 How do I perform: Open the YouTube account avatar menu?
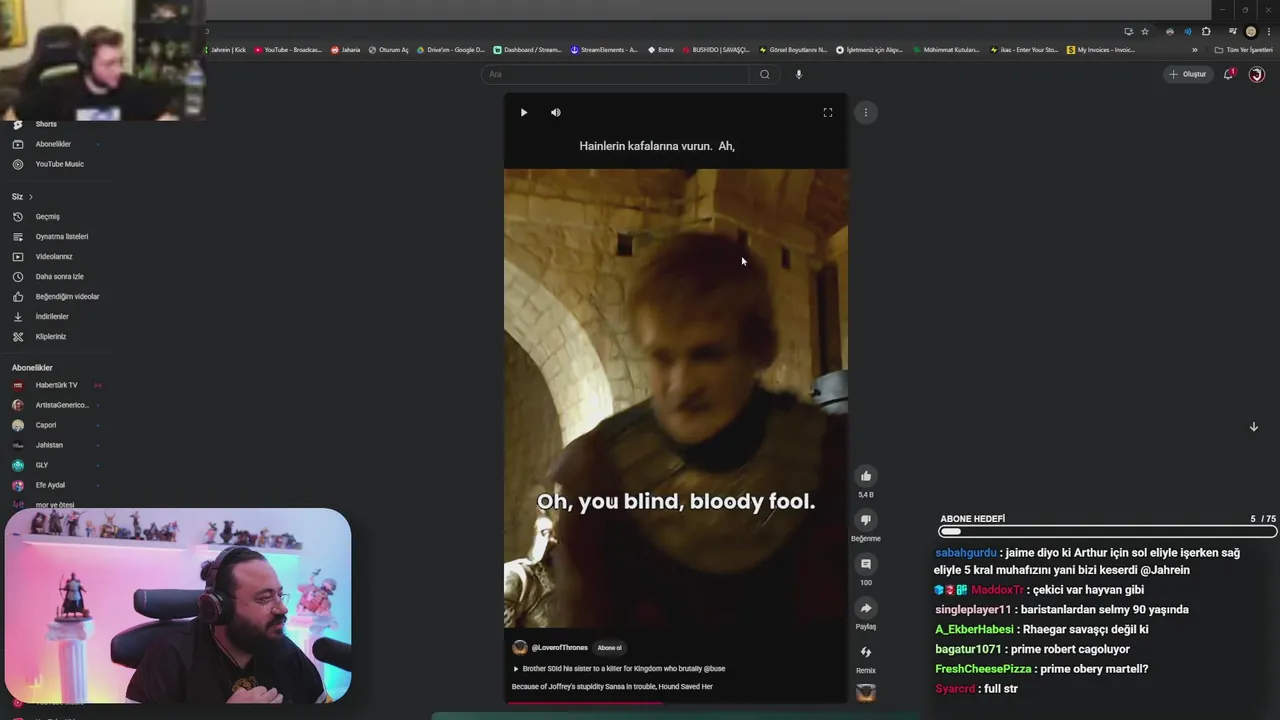[x=1257, y=74]
